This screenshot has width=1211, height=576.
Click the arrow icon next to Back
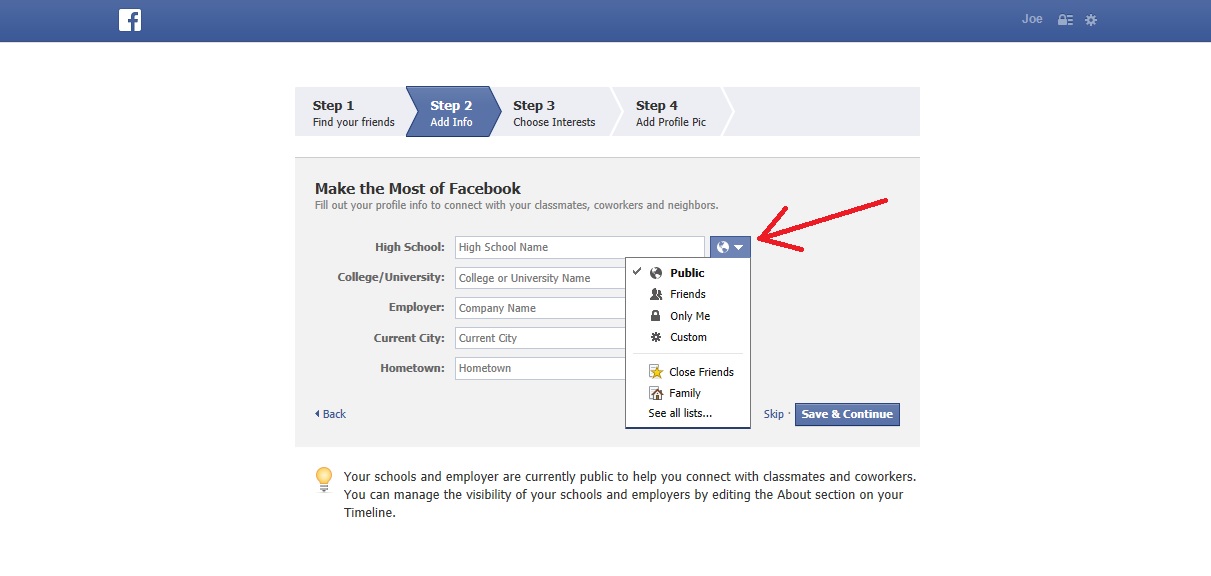tap(317, 414)
